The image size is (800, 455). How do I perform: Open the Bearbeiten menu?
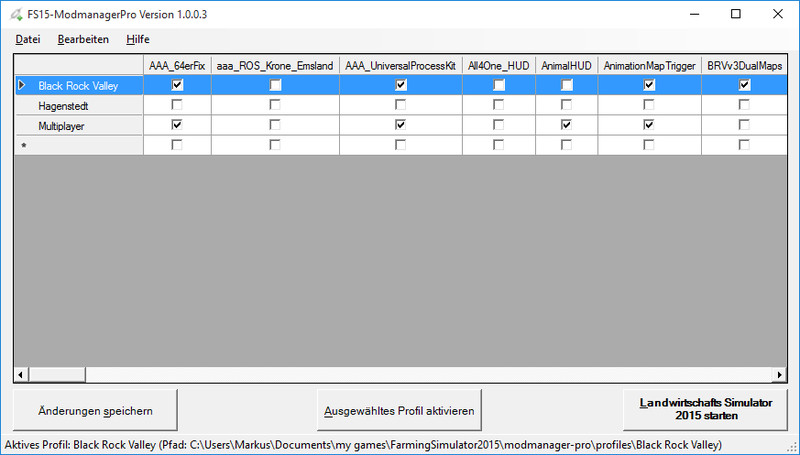coord(83,39)
